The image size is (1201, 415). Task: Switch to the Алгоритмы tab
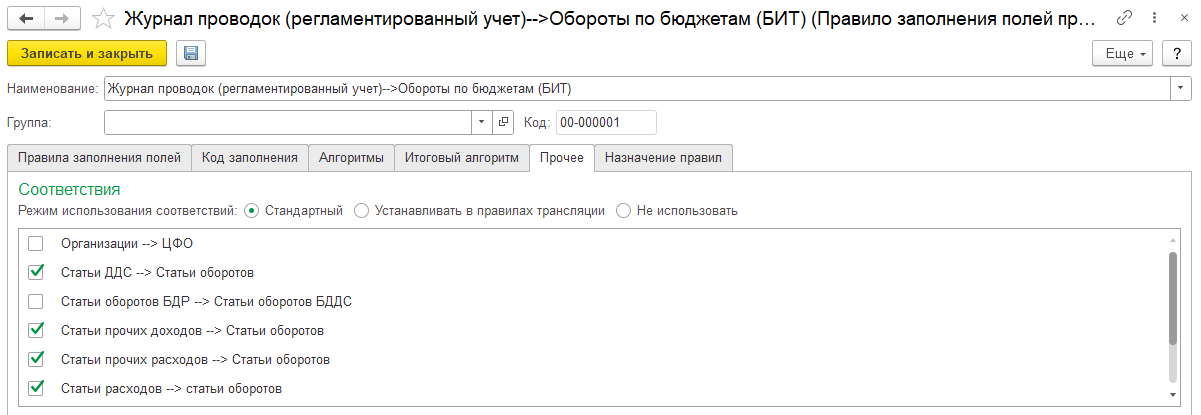(351, 158)
